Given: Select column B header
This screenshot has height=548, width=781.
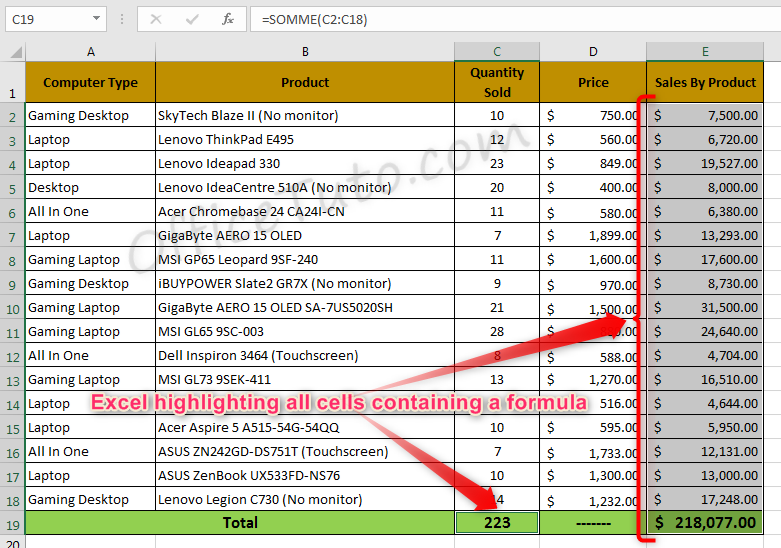Looking at the screenshot, I should [305, 52].
